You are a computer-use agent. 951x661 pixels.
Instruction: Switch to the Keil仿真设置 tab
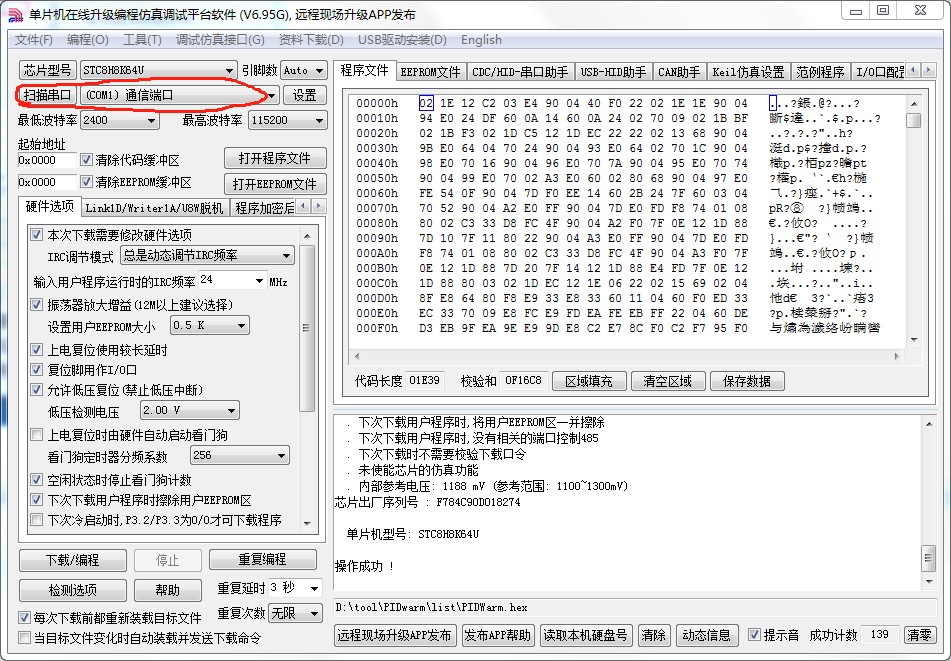[x=748, y=72]
